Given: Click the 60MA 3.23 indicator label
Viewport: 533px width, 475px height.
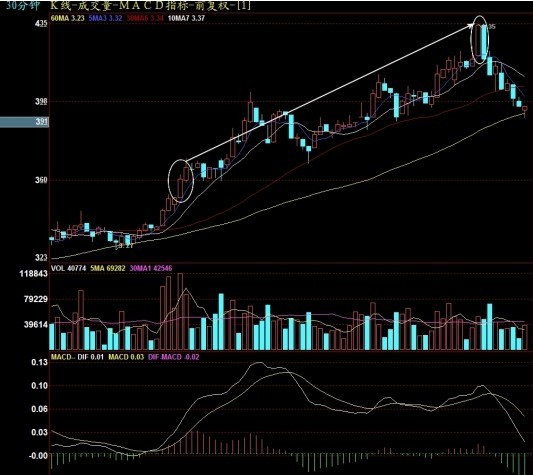Looking at the screenshot, I should pyautogui.click(x=67, y=18).
